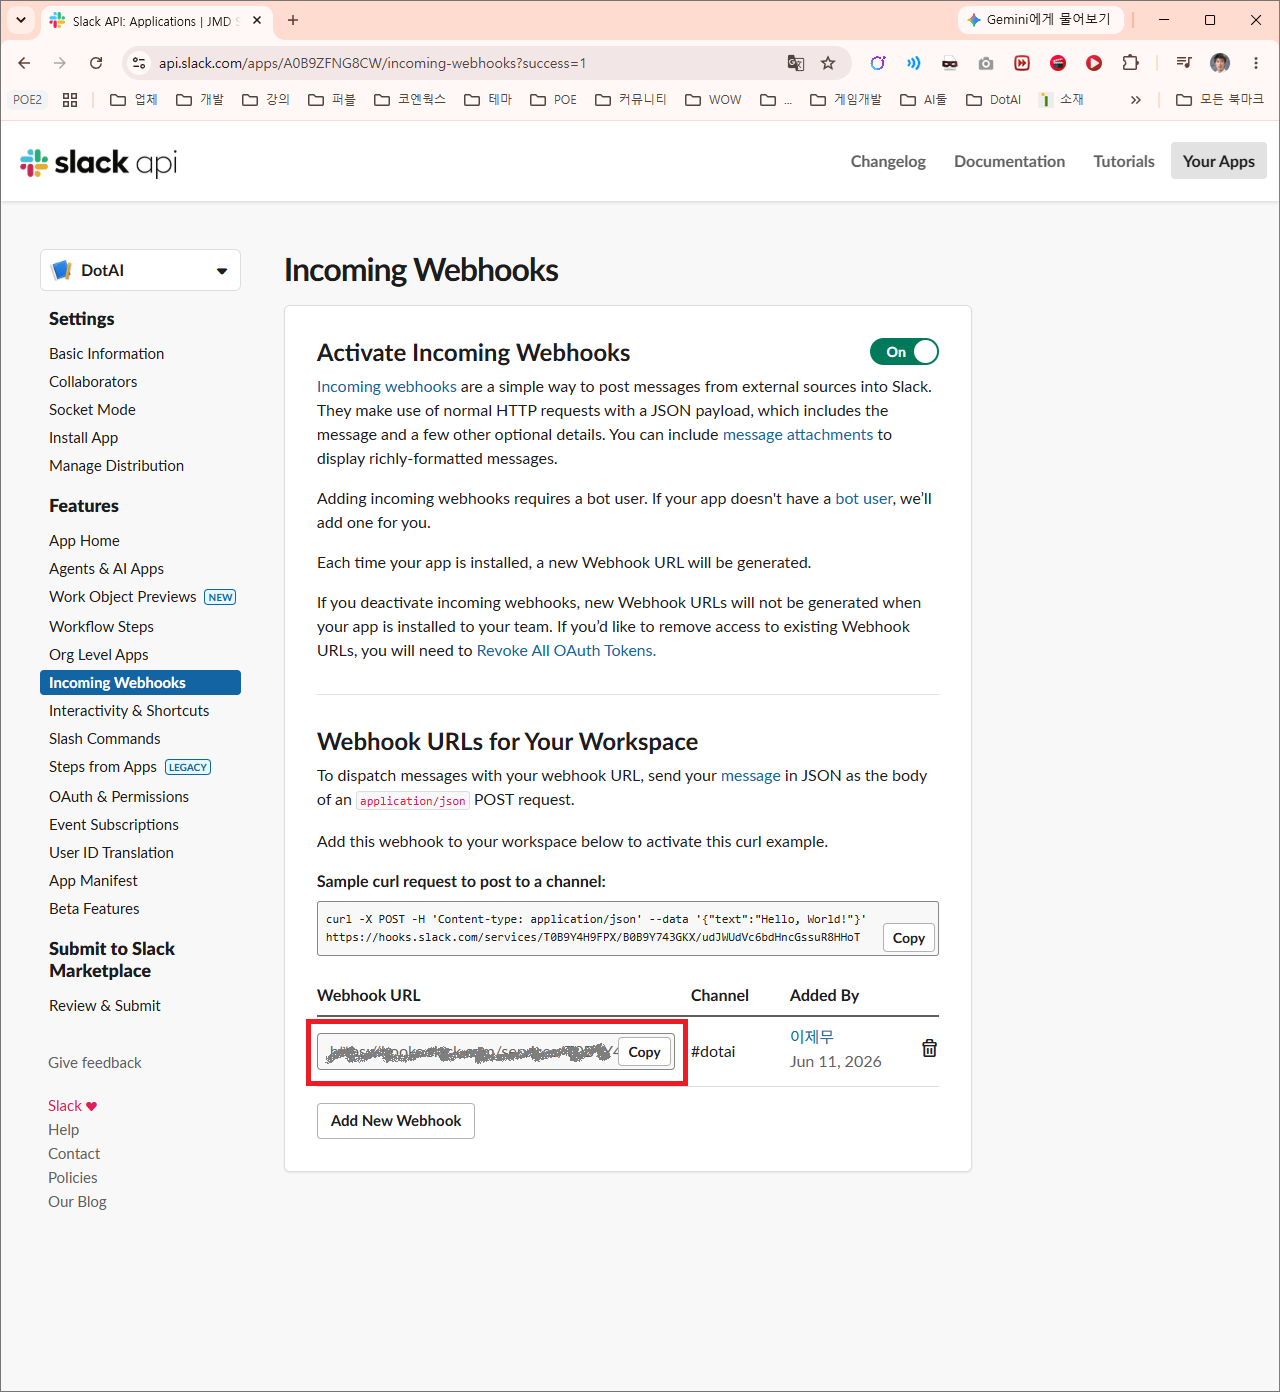This screenshot has width=1280, height=1392.
Task: Click the purple circular extension icon
Action: click(x=878, y=63)
